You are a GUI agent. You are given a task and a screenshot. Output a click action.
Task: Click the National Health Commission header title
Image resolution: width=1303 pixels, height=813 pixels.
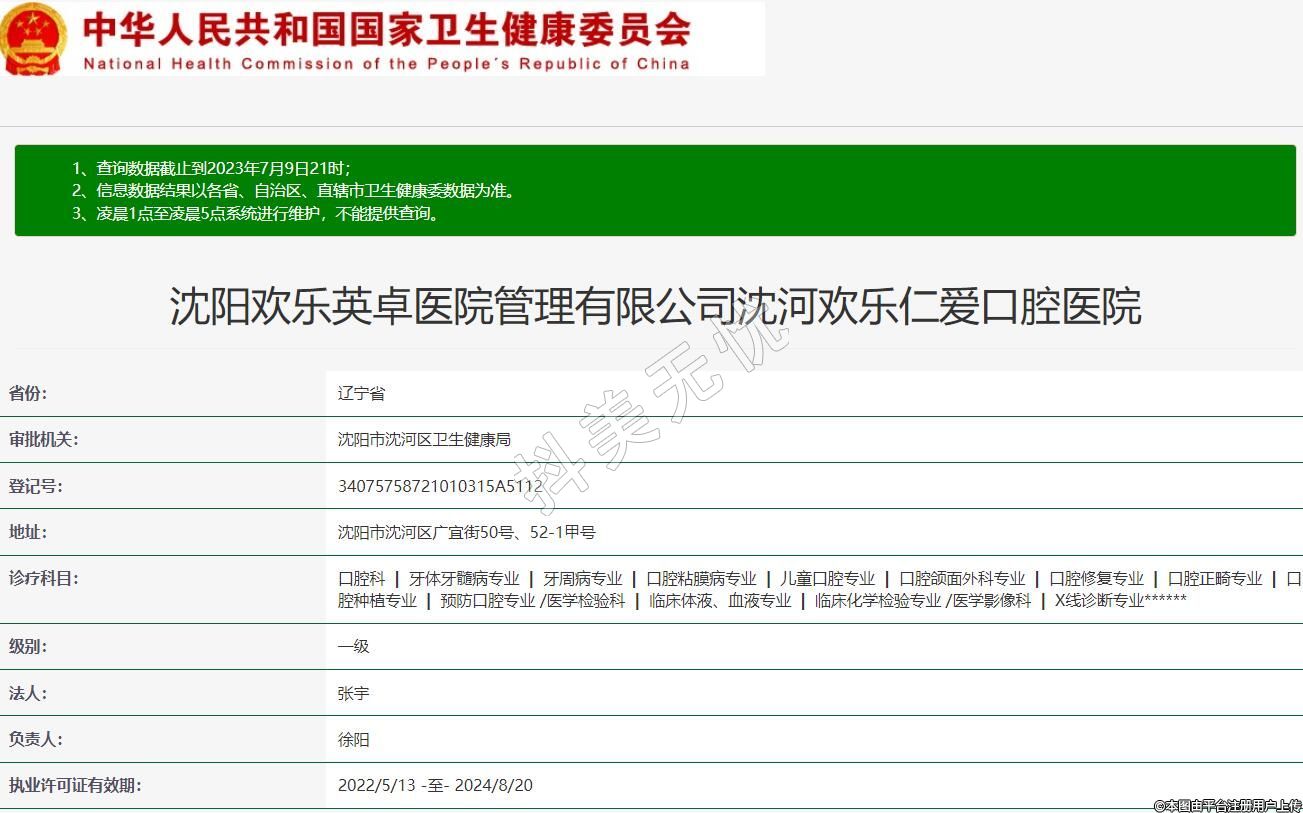click(386, 40)
